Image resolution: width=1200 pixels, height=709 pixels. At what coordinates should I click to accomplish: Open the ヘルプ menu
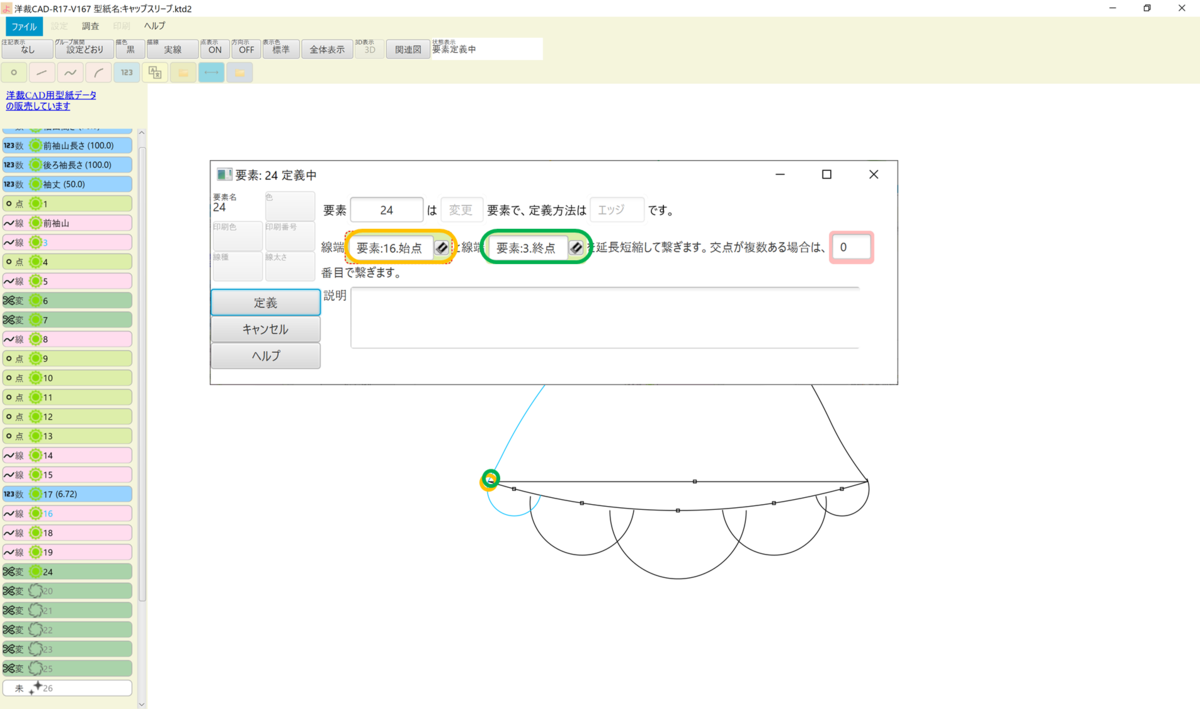click(x=155, y=26)
